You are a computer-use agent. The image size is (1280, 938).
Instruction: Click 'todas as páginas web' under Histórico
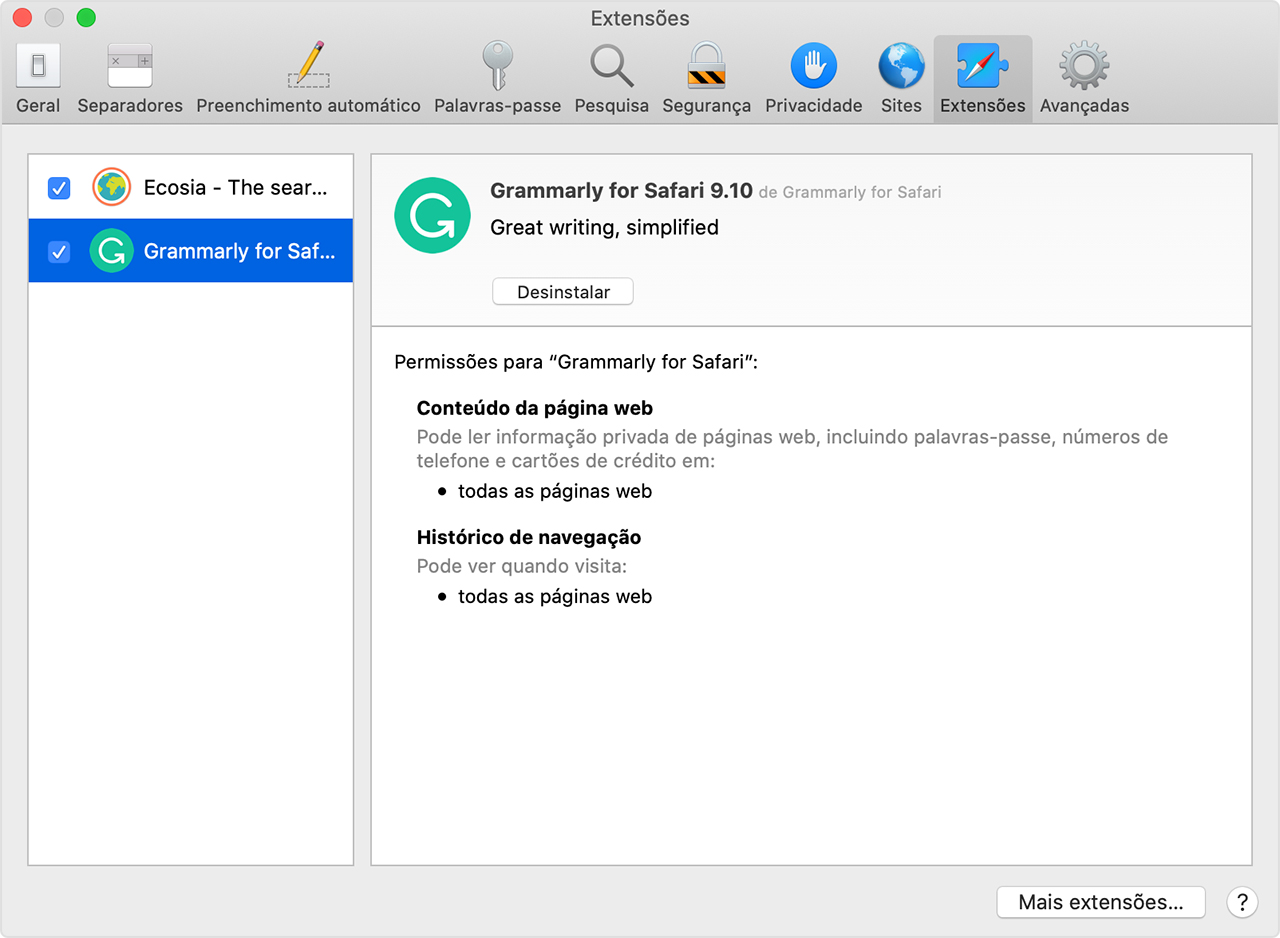(x=555, y=596)
